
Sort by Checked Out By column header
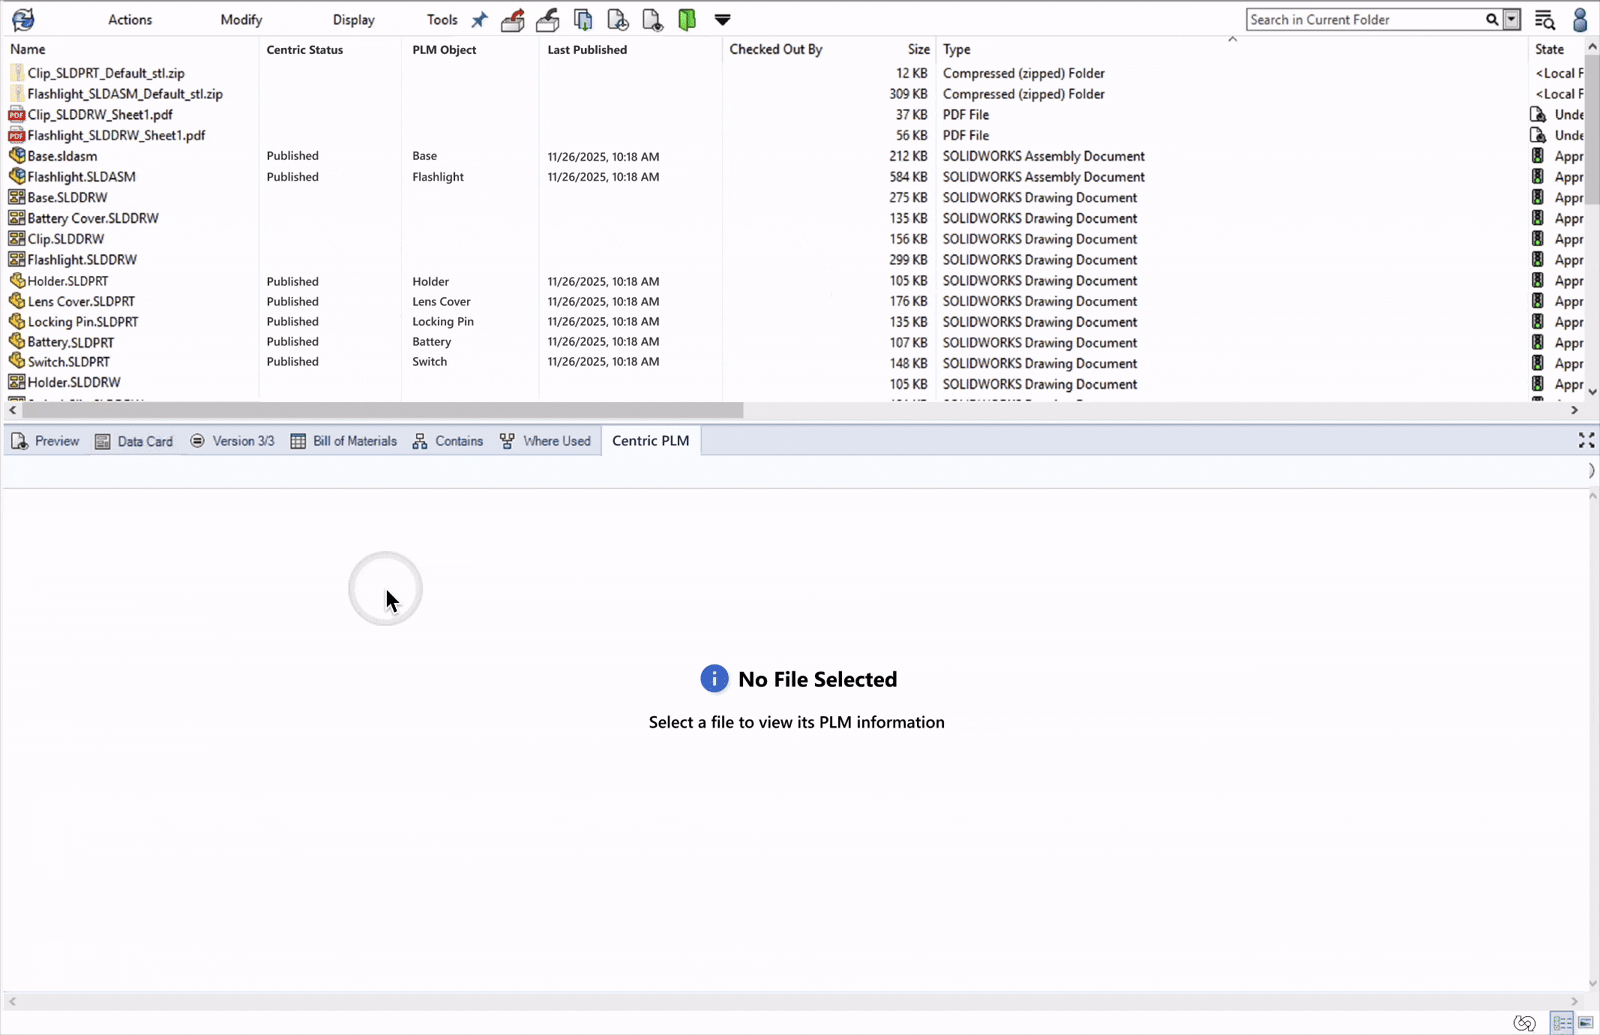click(x=776, y=49)
